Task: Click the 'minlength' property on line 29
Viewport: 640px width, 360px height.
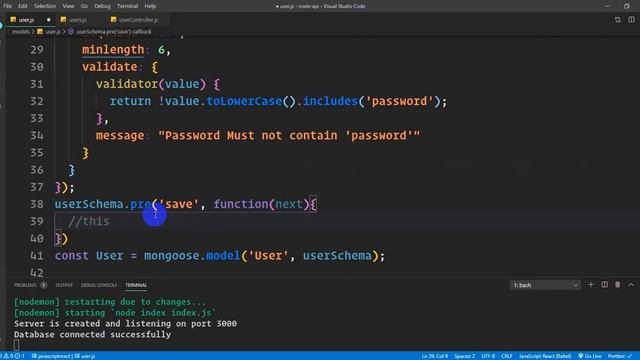Action: pos(113,50)
